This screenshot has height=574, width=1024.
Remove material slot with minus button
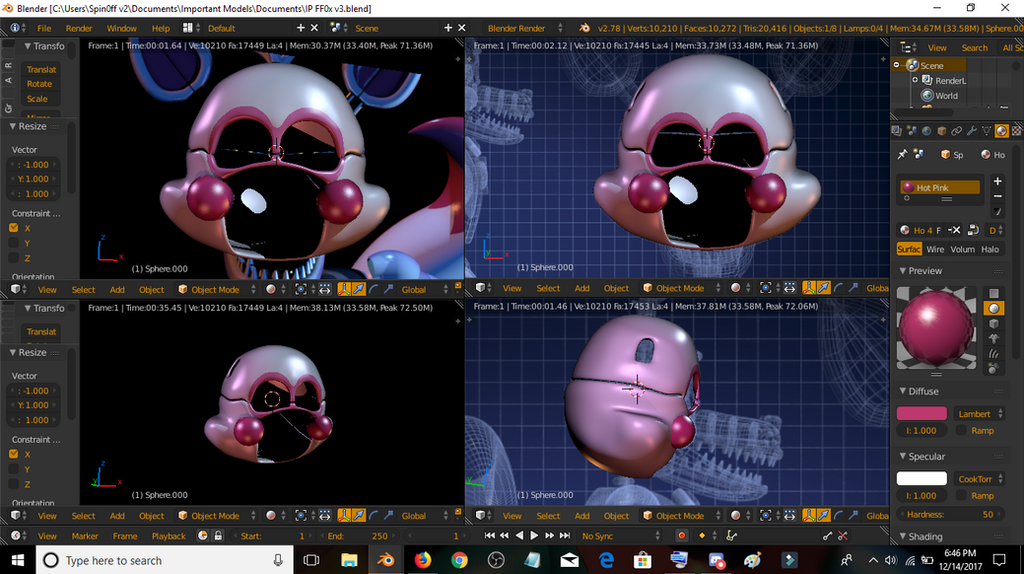coord(997,197)
